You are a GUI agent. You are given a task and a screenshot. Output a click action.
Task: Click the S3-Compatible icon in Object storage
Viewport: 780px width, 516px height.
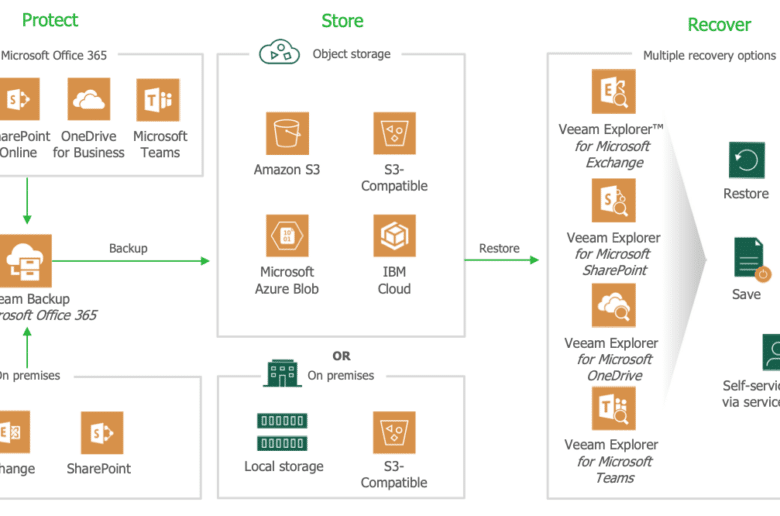[394, 133]
